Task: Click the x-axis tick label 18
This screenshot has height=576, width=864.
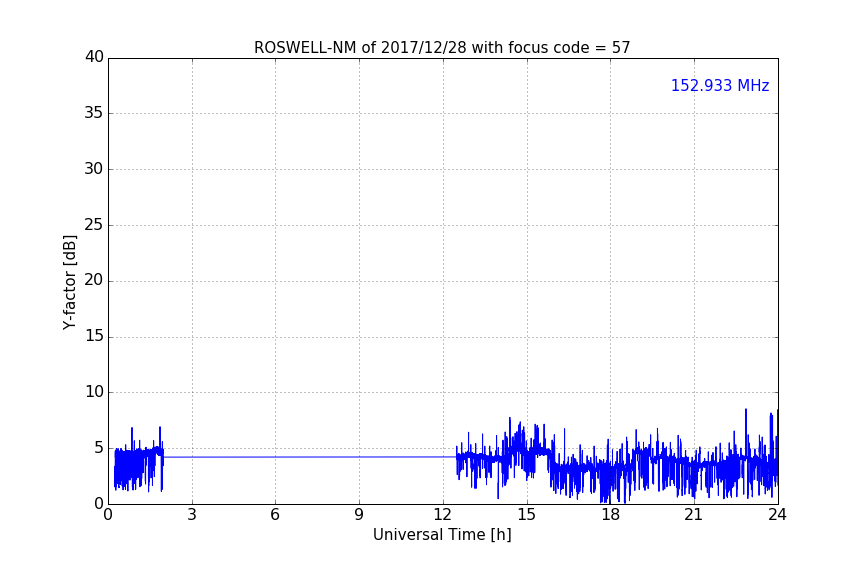Action: [x=611, y=515]
